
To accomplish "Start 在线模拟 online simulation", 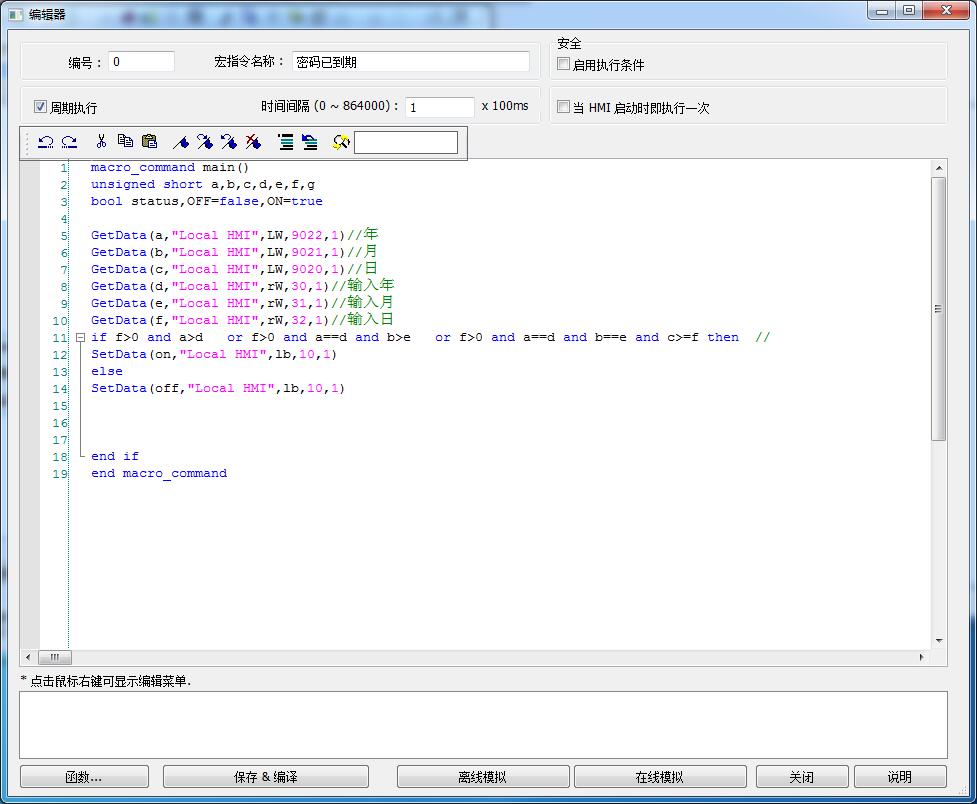I will pos(660,777).
